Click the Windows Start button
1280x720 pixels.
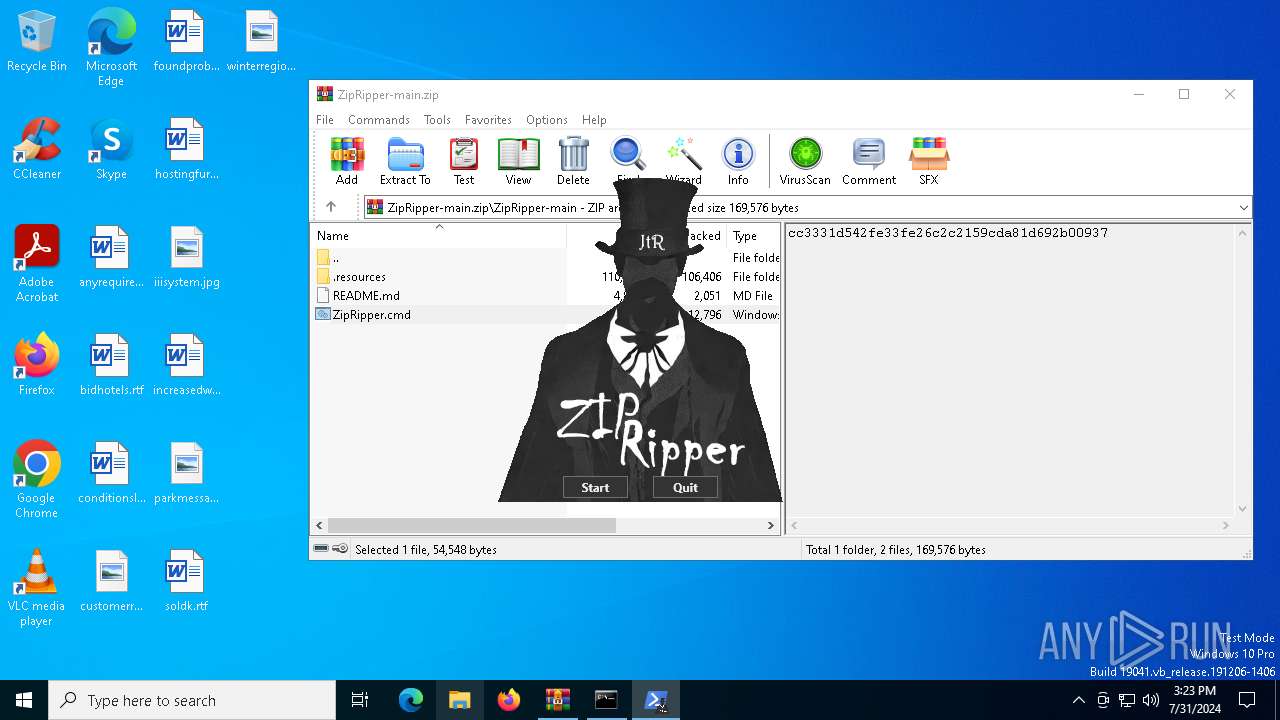pos(24,700)
